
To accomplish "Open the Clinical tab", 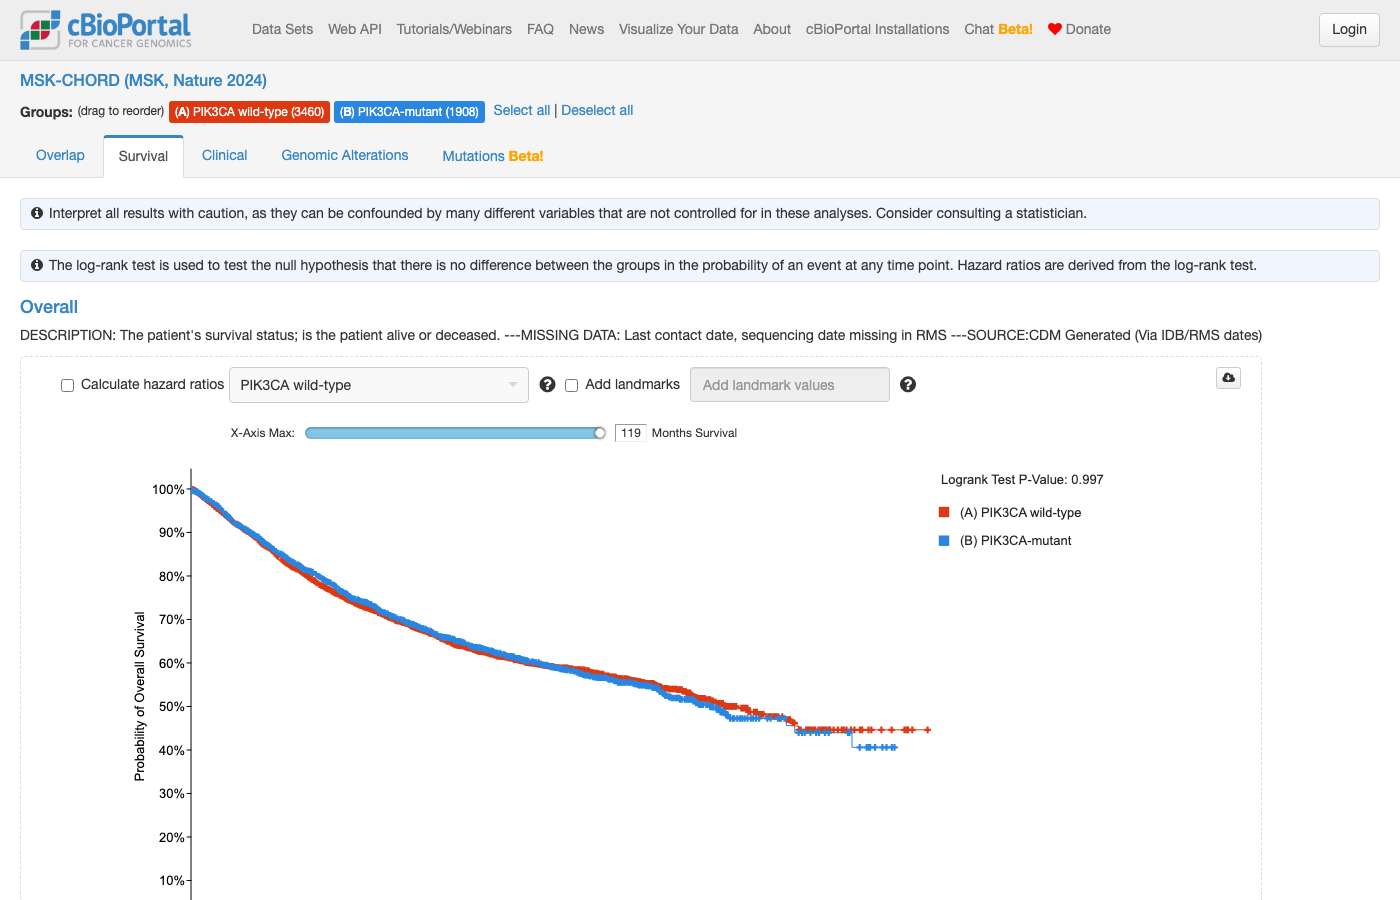I will point(224,155).
